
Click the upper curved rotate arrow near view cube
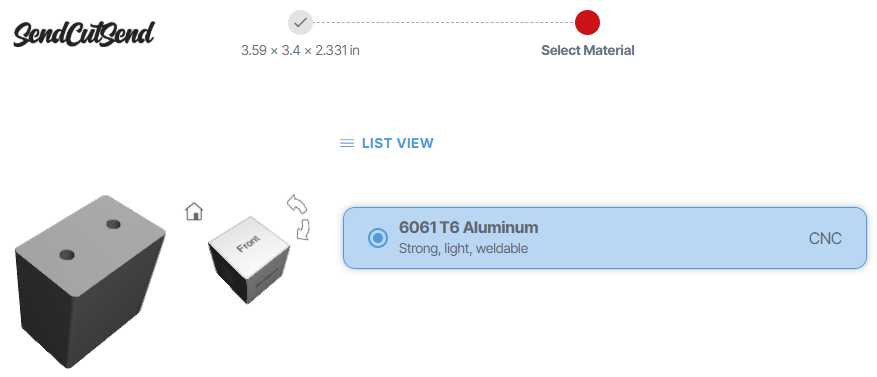tap(297, 204)
